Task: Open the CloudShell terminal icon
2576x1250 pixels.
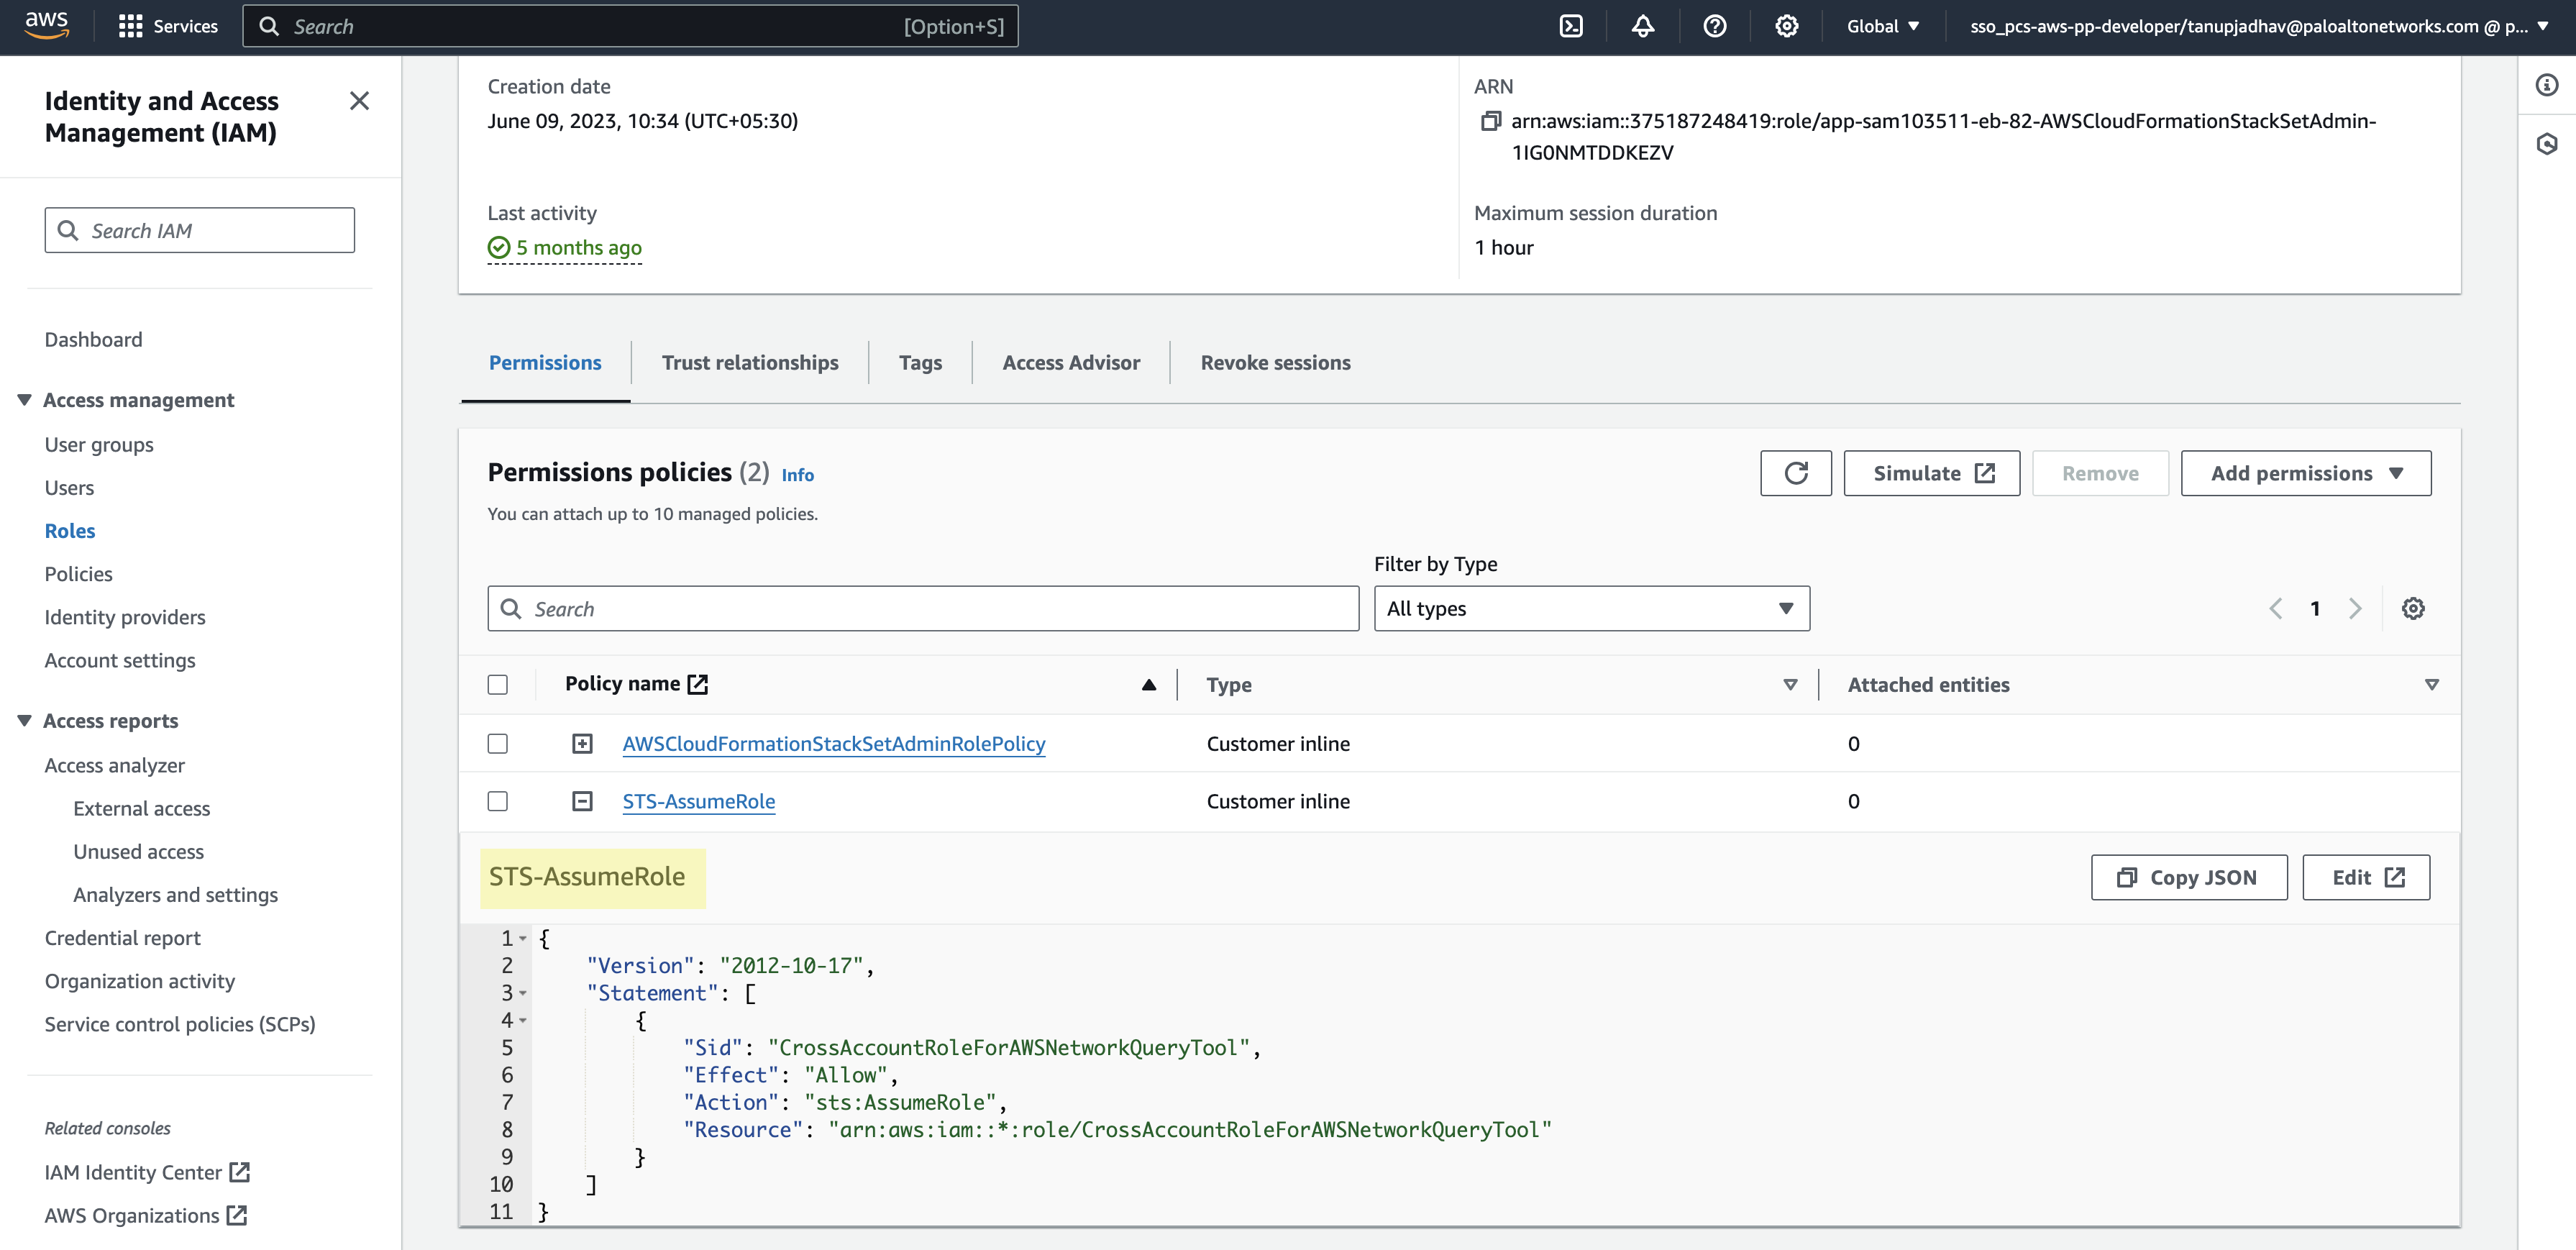Action: point(1571,26)
